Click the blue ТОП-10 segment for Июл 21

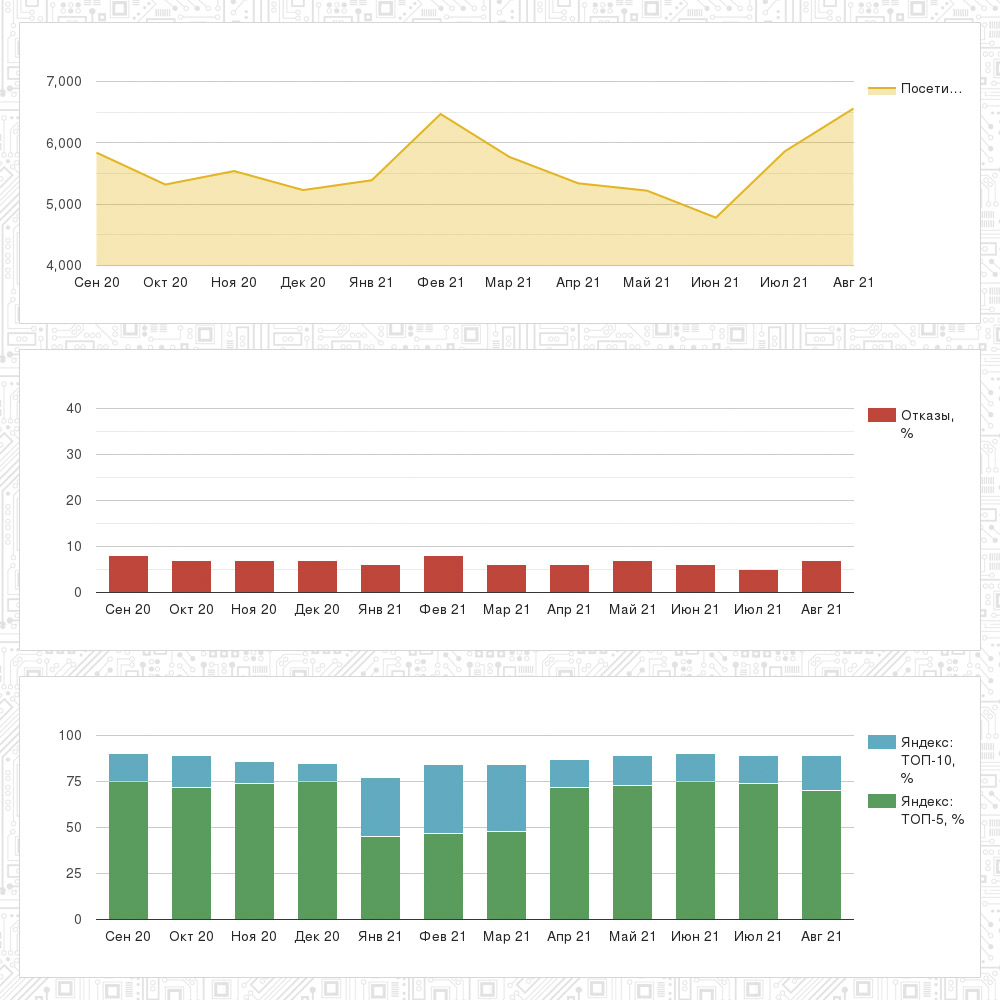(x=758, y=769)
